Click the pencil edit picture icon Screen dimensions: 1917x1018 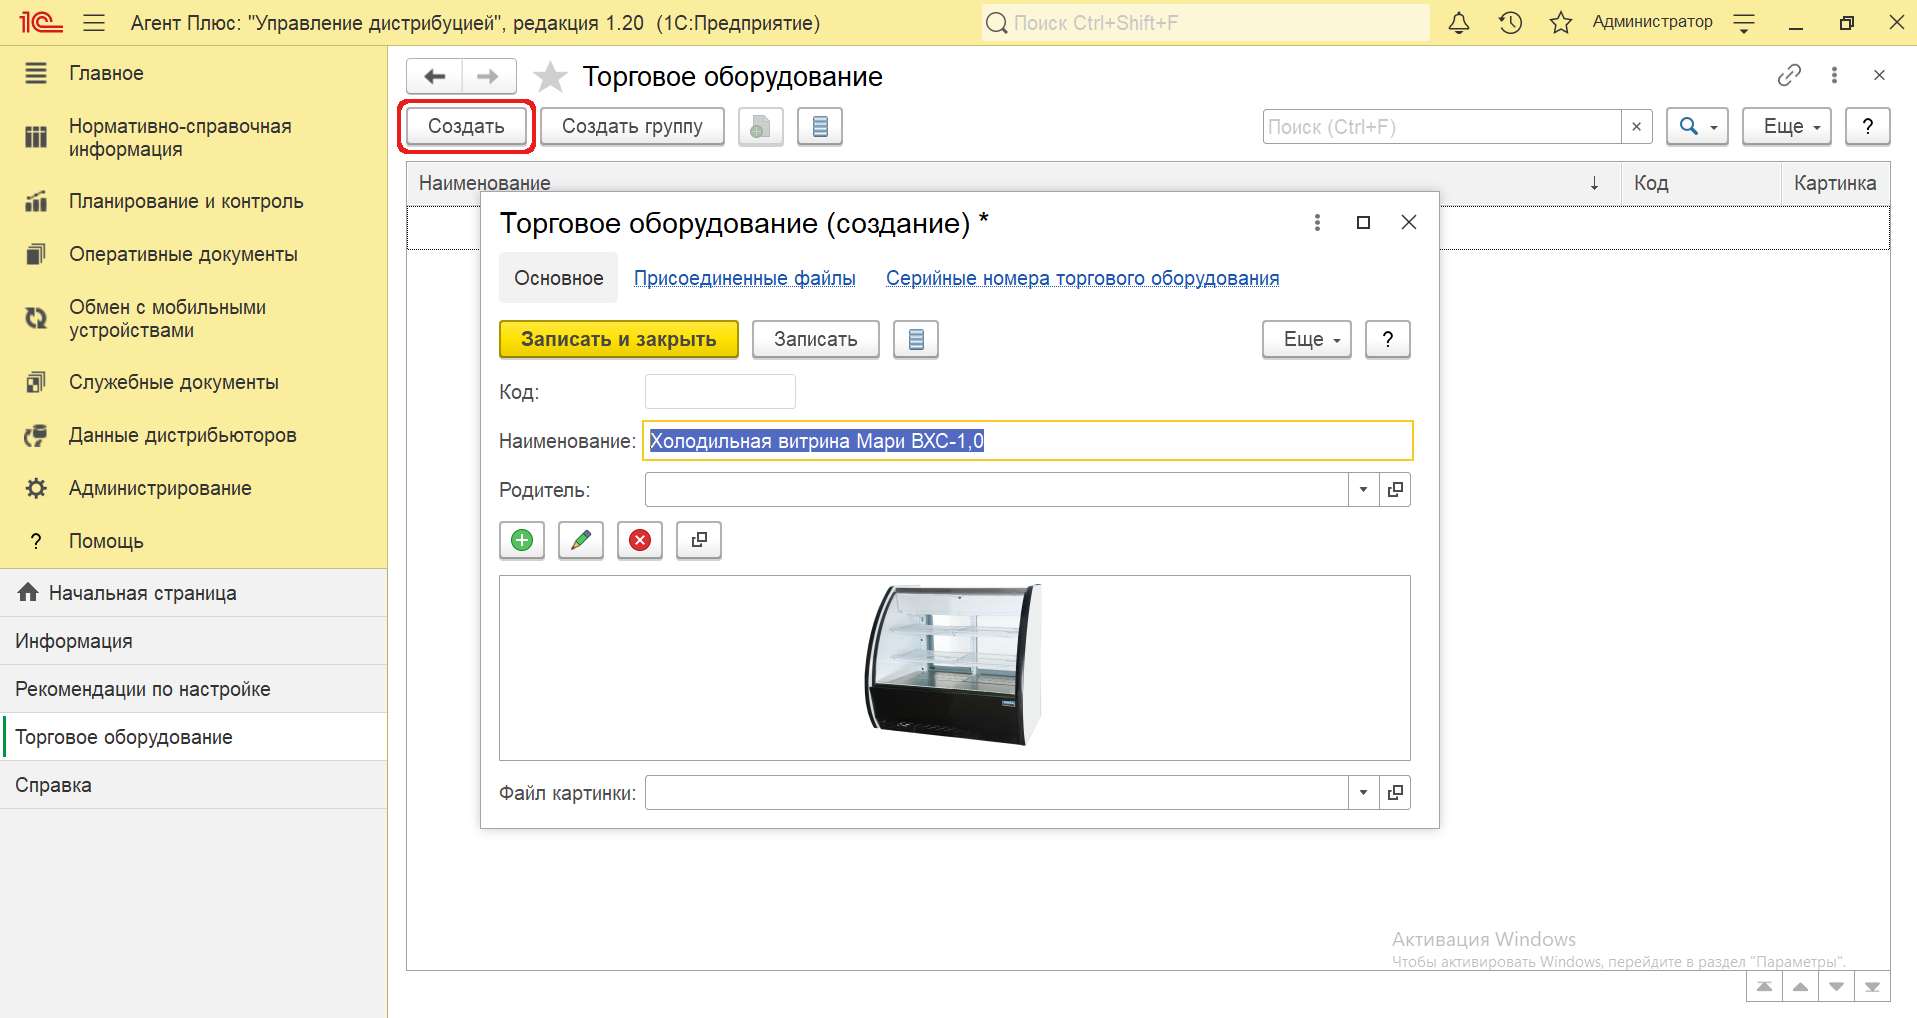tap(580, 540)
